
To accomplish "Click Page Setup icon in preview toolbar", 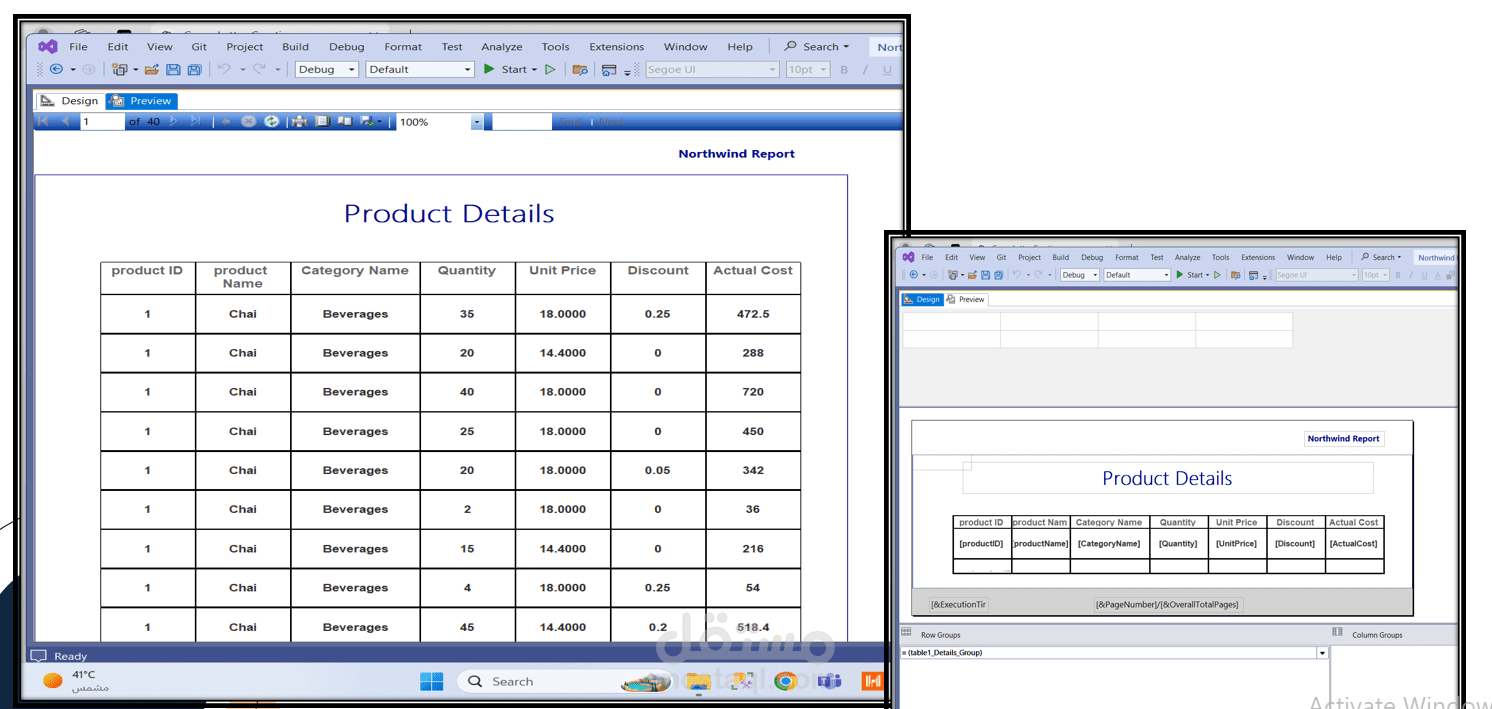I will (x=344, y=121).
